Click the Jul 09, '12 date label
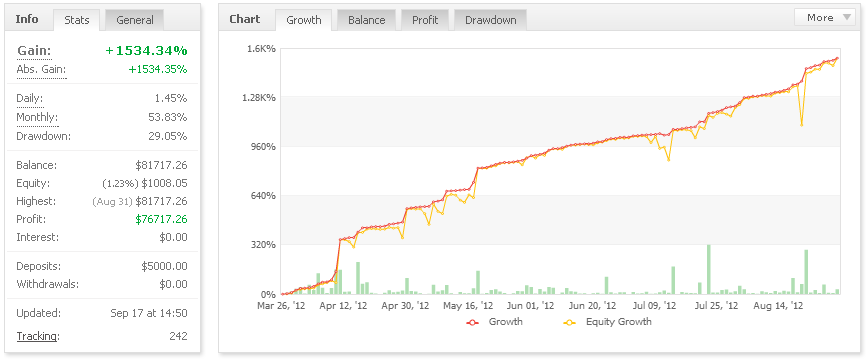Viewport: 867px width, 360px height. click(x=655, y=305)
